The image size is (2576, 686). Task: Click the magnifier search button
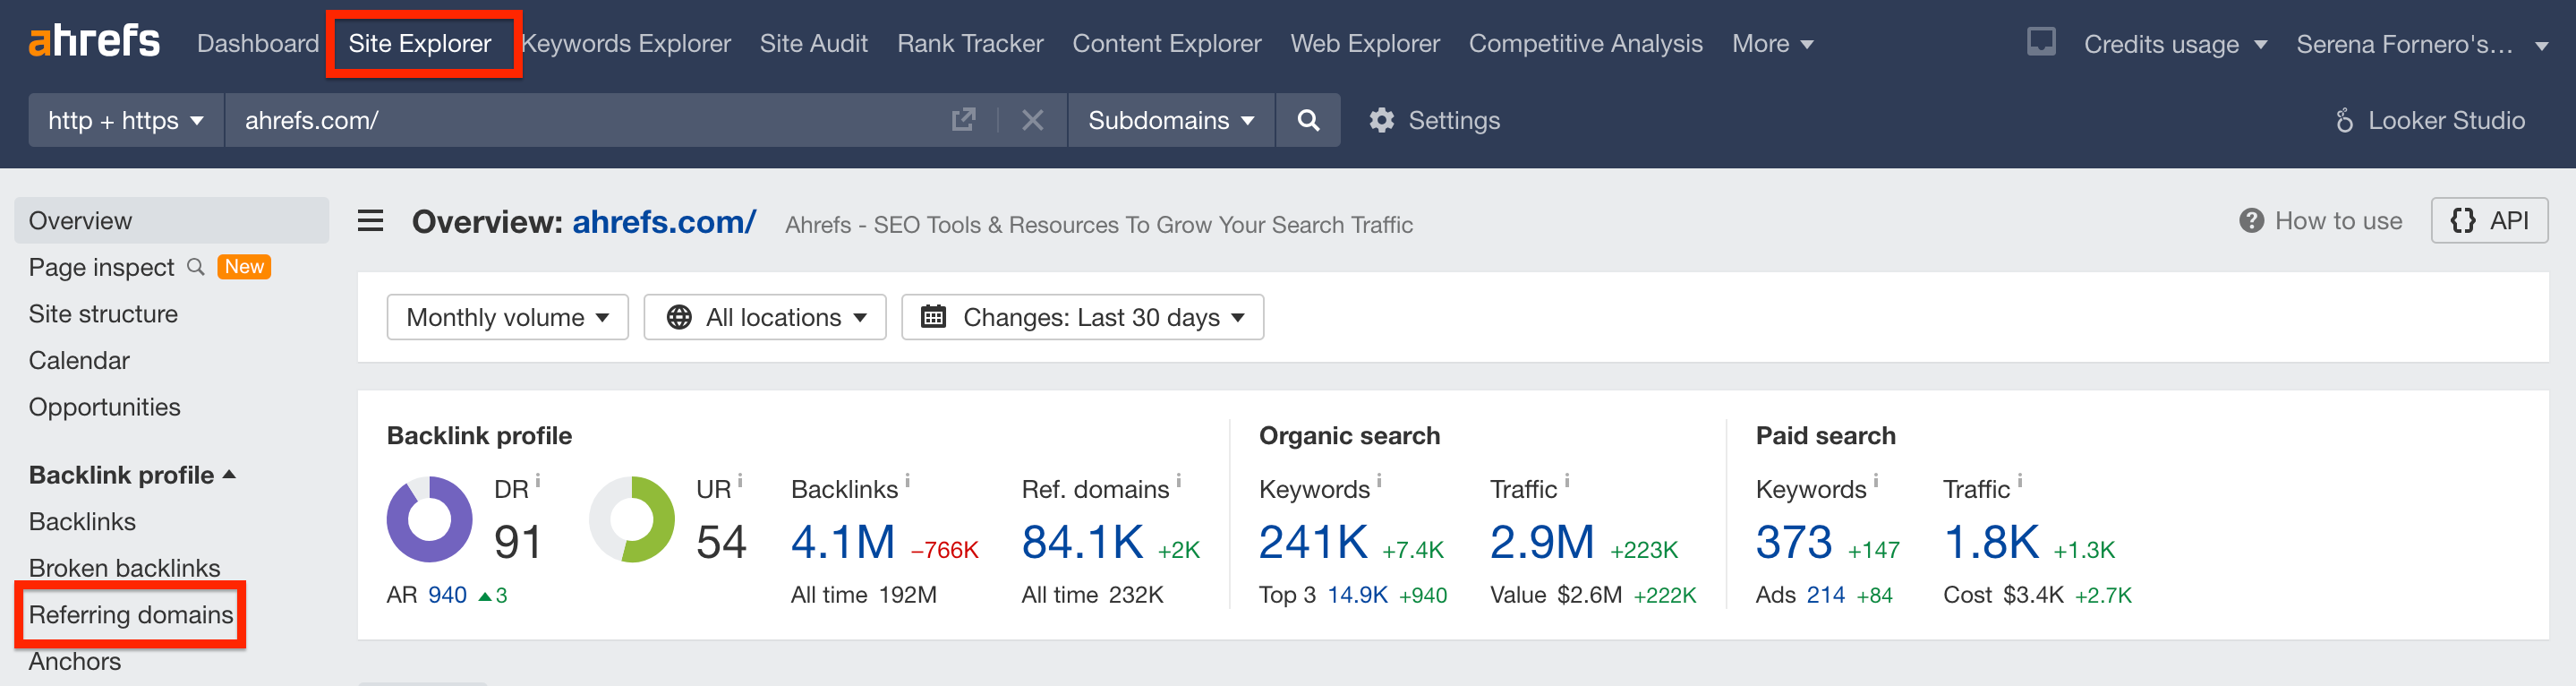pyautogui.click(x=1308, y=120)
